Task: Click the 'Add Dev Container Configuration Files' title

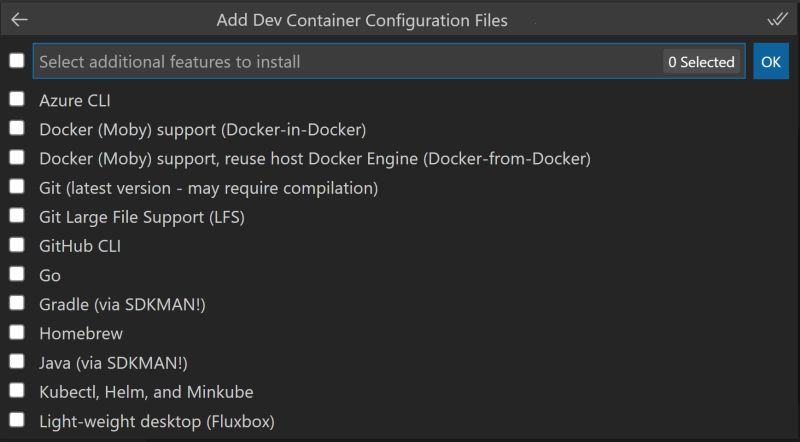Action: point(362,20)
